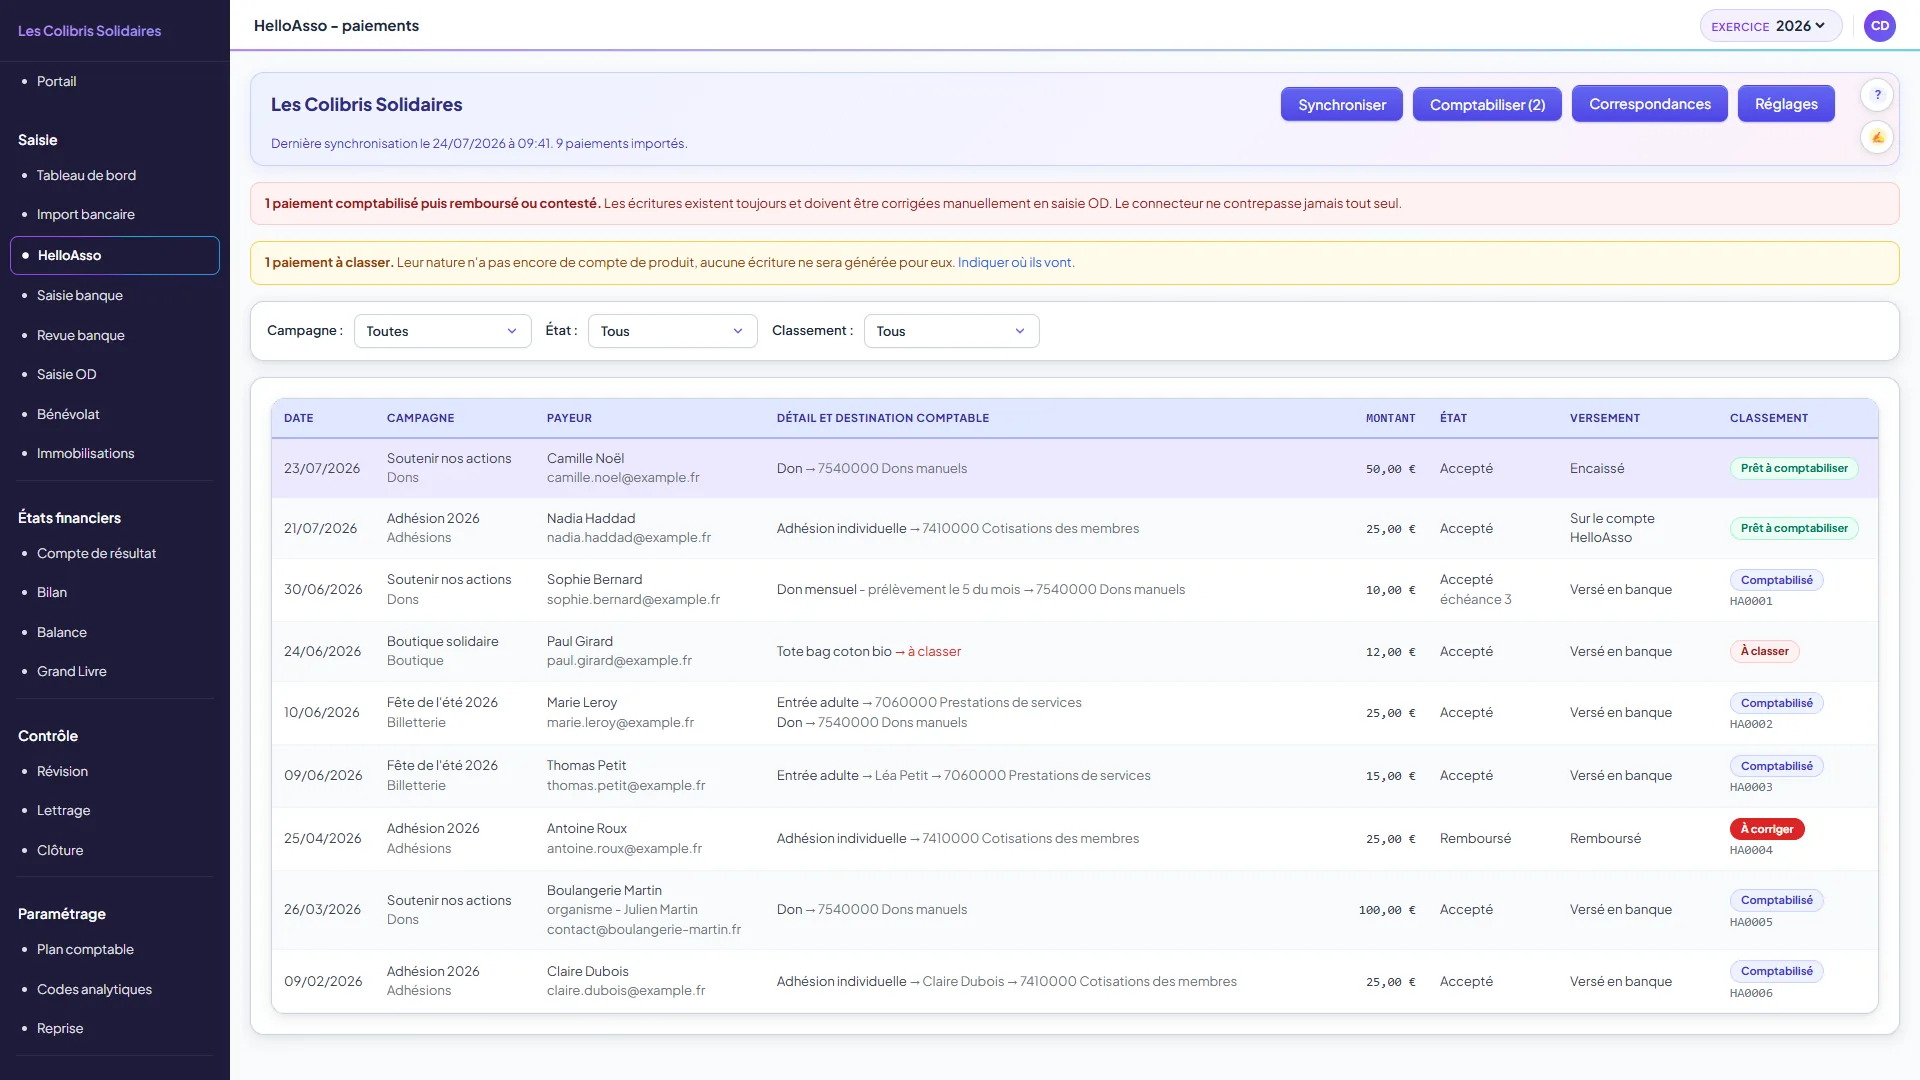Click 'Remboursé' état for Antoine Roux
The width and height of the screenshot is (1920, 1080).
click(x=1475, y=839)
